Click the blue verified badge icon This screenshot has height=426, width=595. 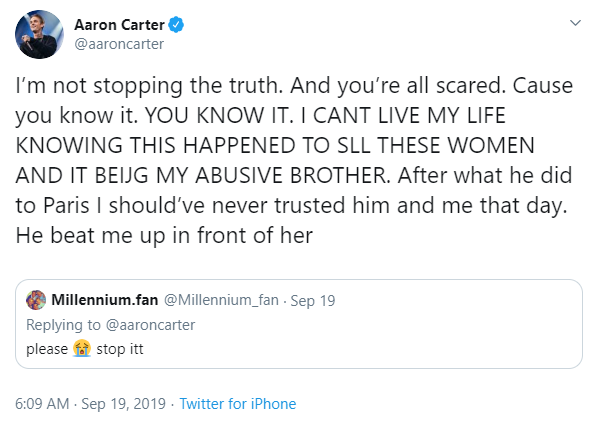pos(176,25)
